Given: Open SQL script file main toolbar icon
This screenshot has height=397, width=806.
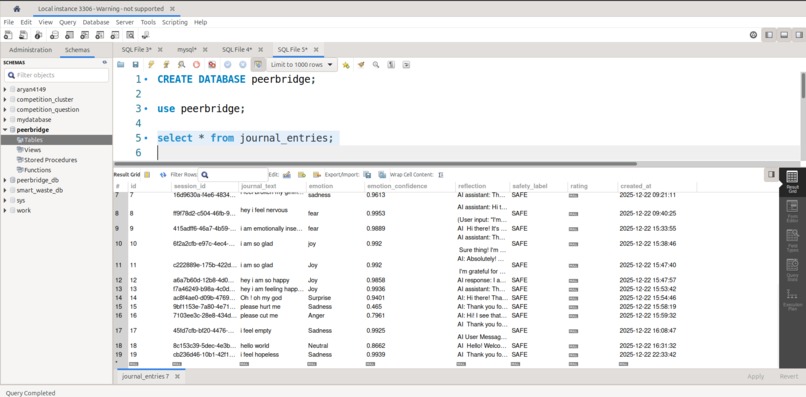Looking at the screenshot, I should tap(23, 35).
